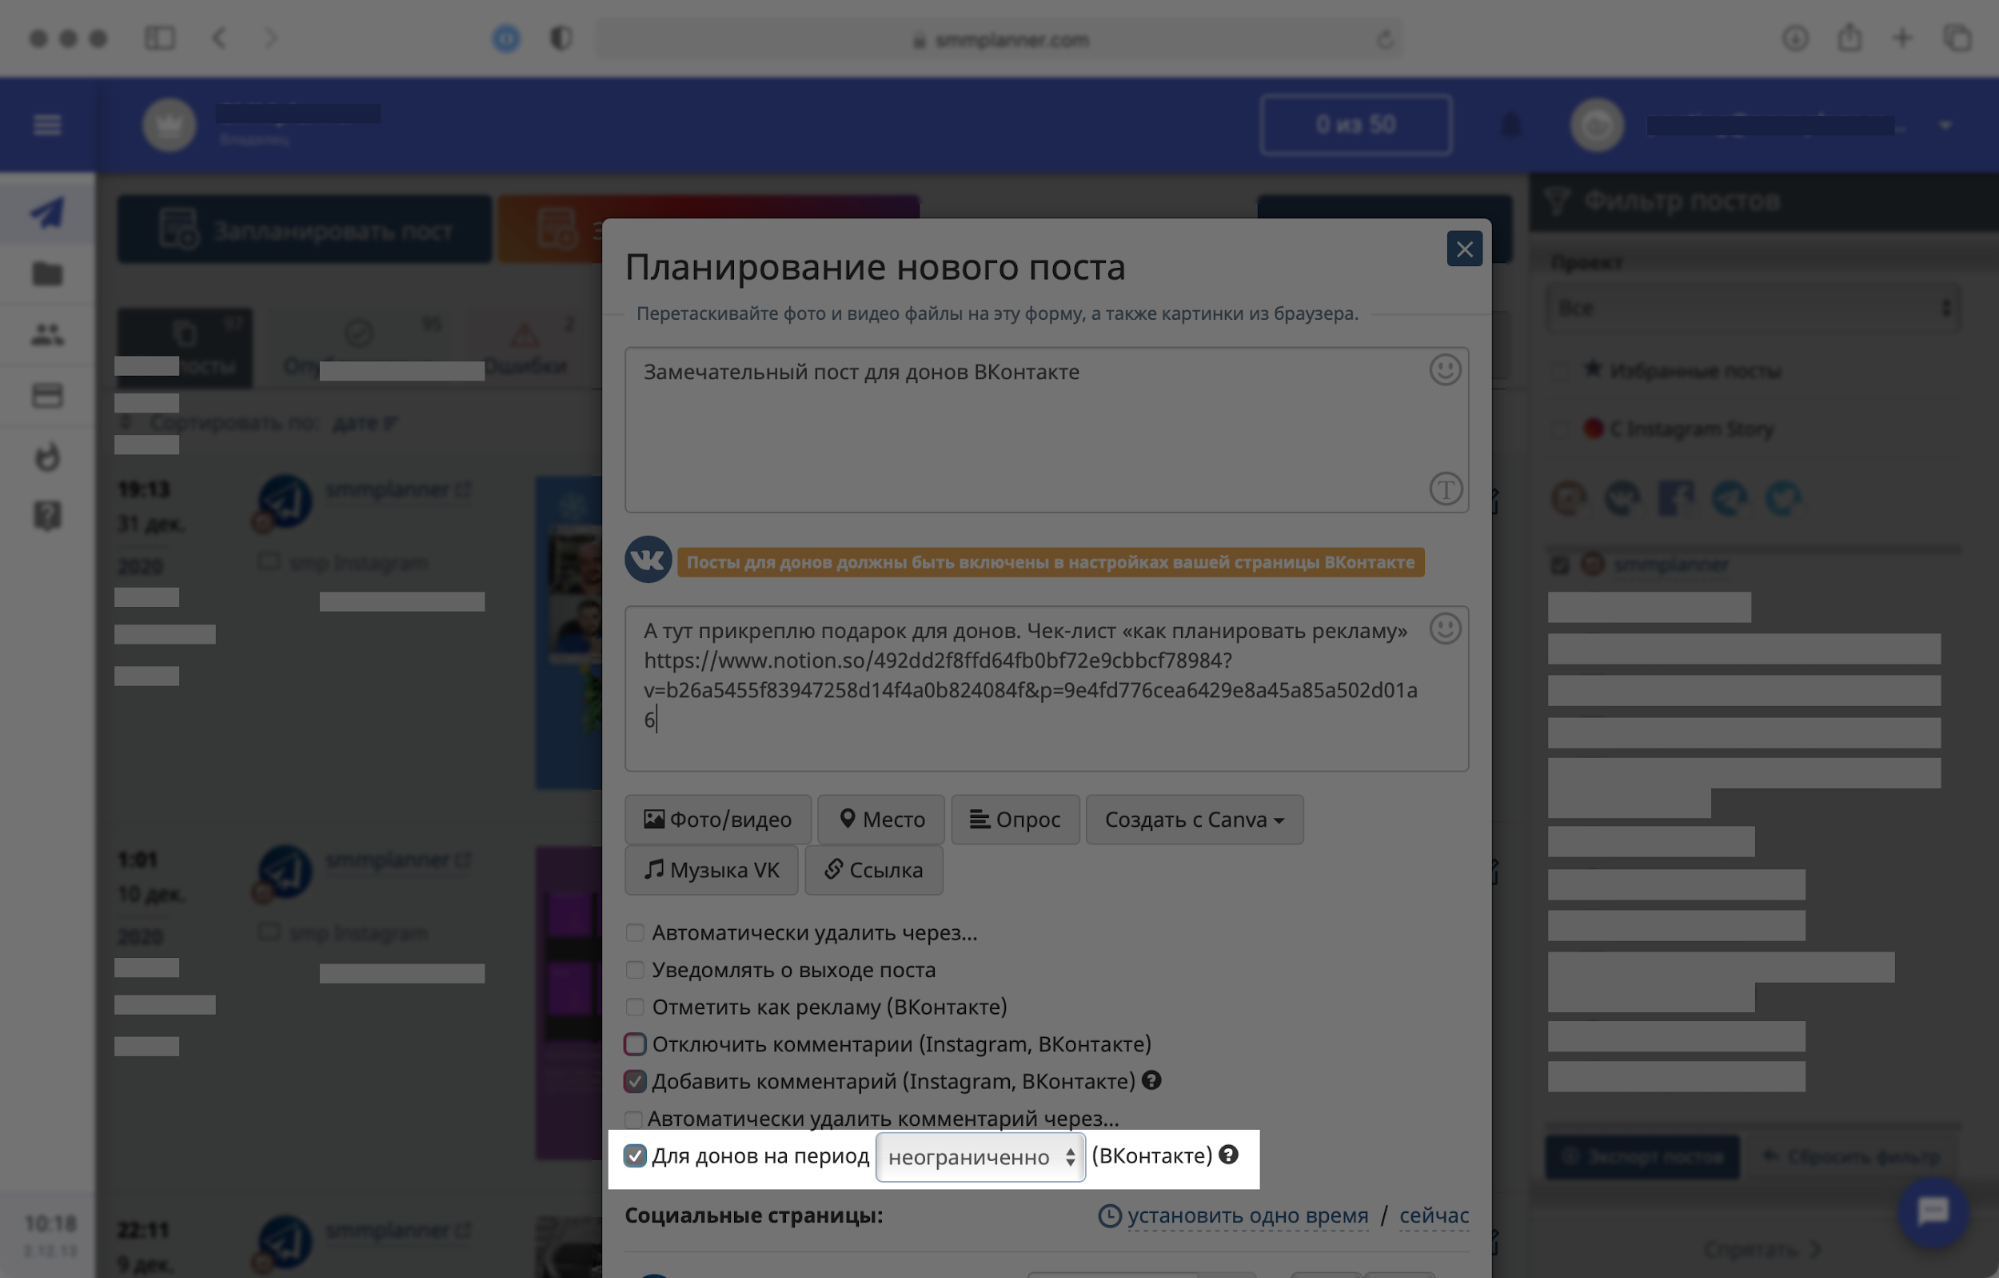Open the Проект Все dropdown filter
This screenshot has width=1999, height=1278.
(1753, 308)
